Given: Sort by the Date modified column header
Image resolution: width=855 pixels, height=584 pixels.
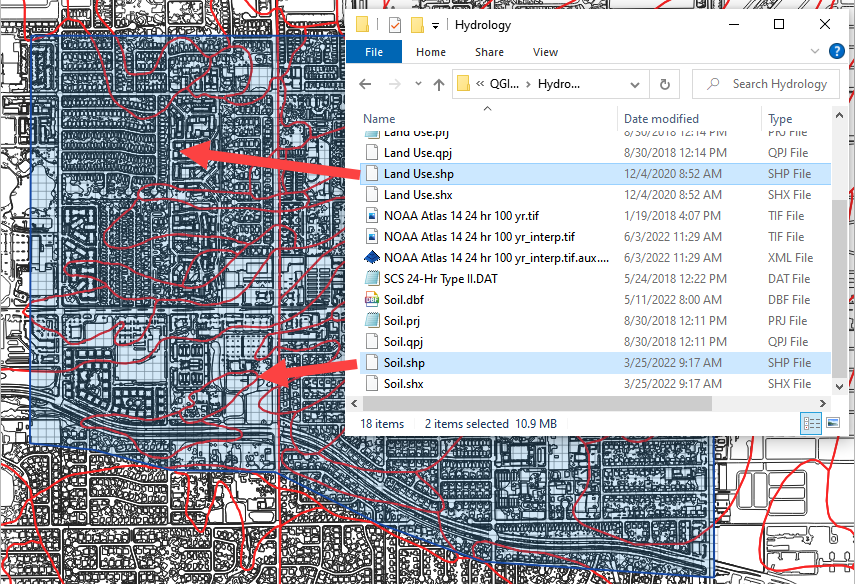Looking at the screenshot, I should 661,119.
